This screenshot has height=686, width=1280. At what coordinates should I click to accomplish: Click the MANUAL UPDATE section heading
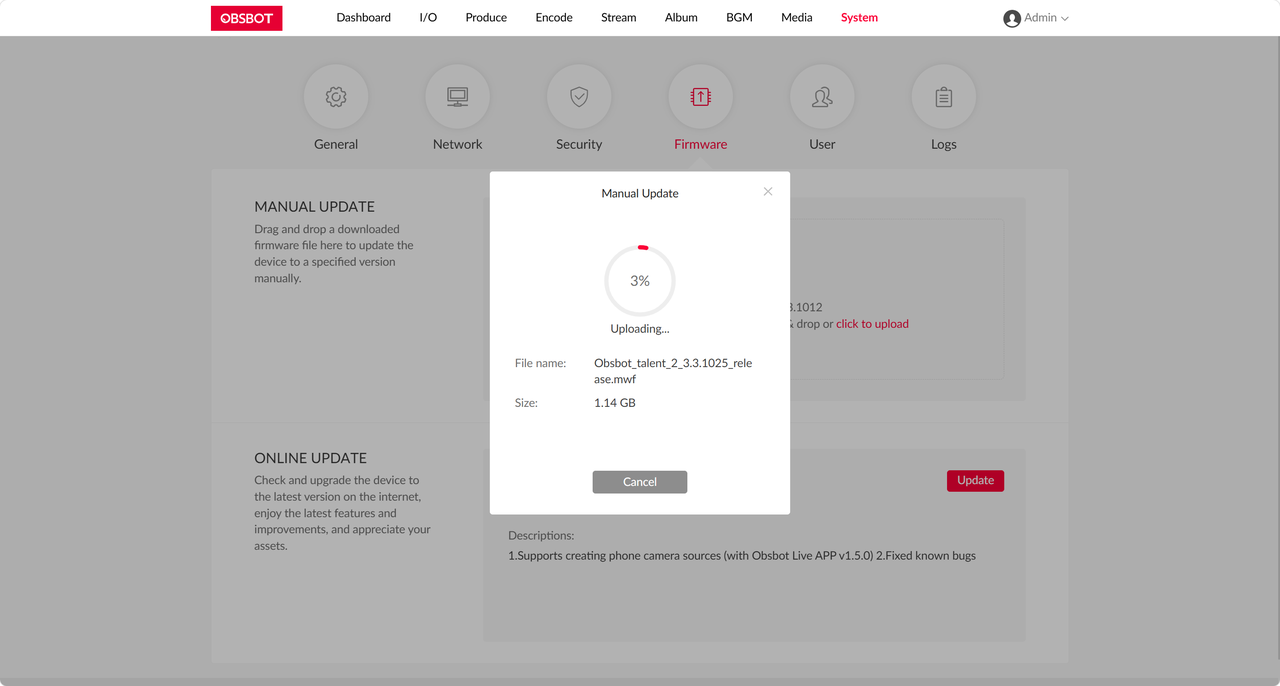click(314, 207)
